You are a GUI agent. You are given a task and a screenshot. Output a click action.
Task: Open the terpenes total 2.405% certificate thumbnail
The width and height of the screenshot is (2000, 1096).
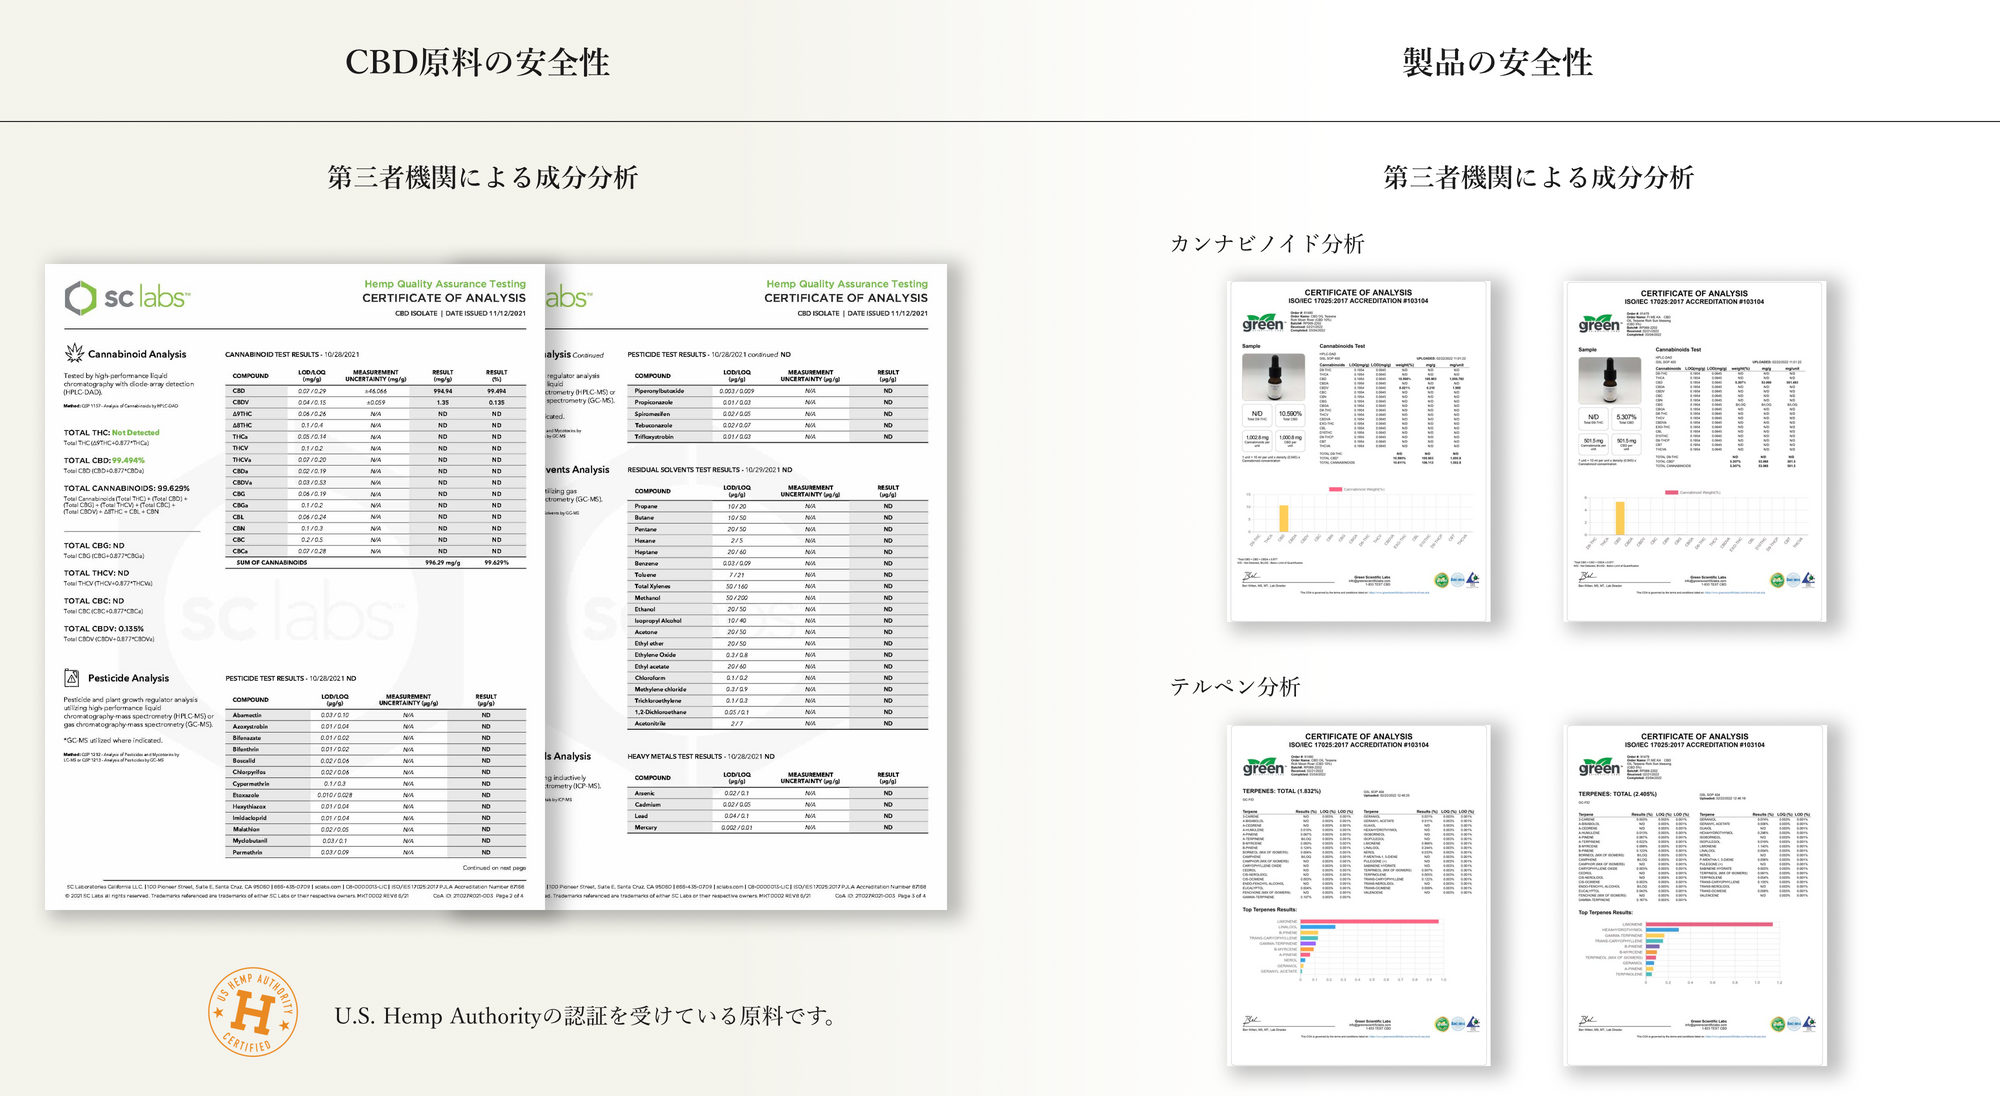pos(1695,895)
